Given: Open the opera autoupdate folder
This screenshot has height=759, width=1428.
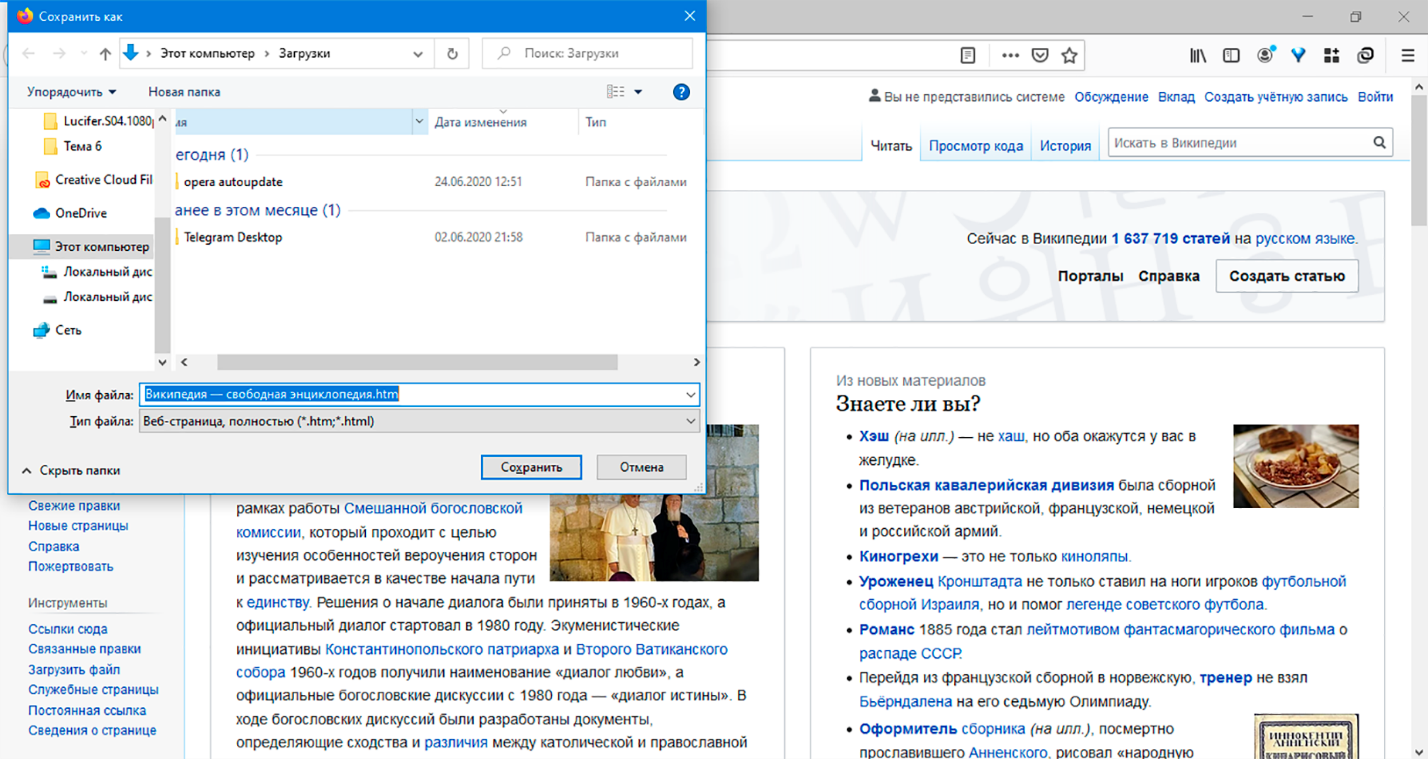Looking at the screenshot, I should point(232,182).
